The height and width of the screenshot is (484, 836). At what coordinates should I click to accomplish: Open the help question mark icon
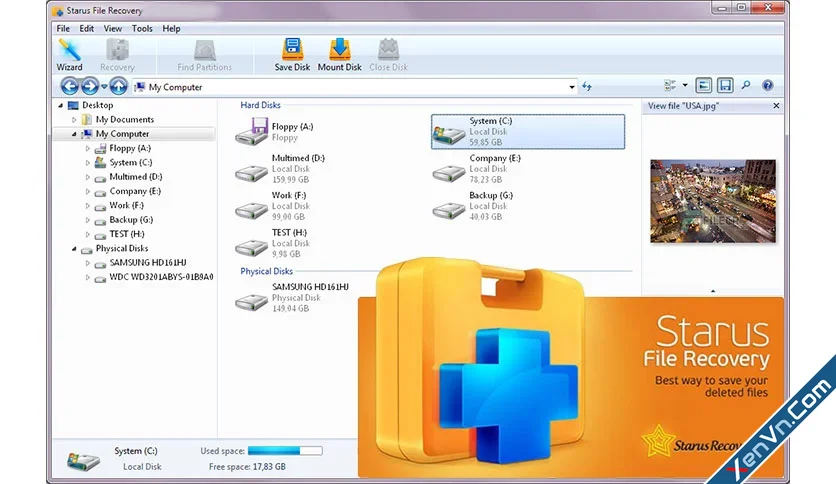point(768,85)
